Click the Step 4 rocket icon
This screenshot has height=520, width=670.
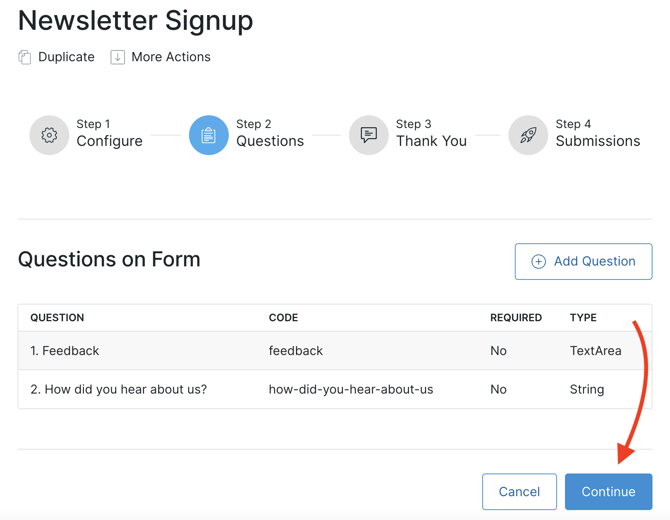pos(528,135)
